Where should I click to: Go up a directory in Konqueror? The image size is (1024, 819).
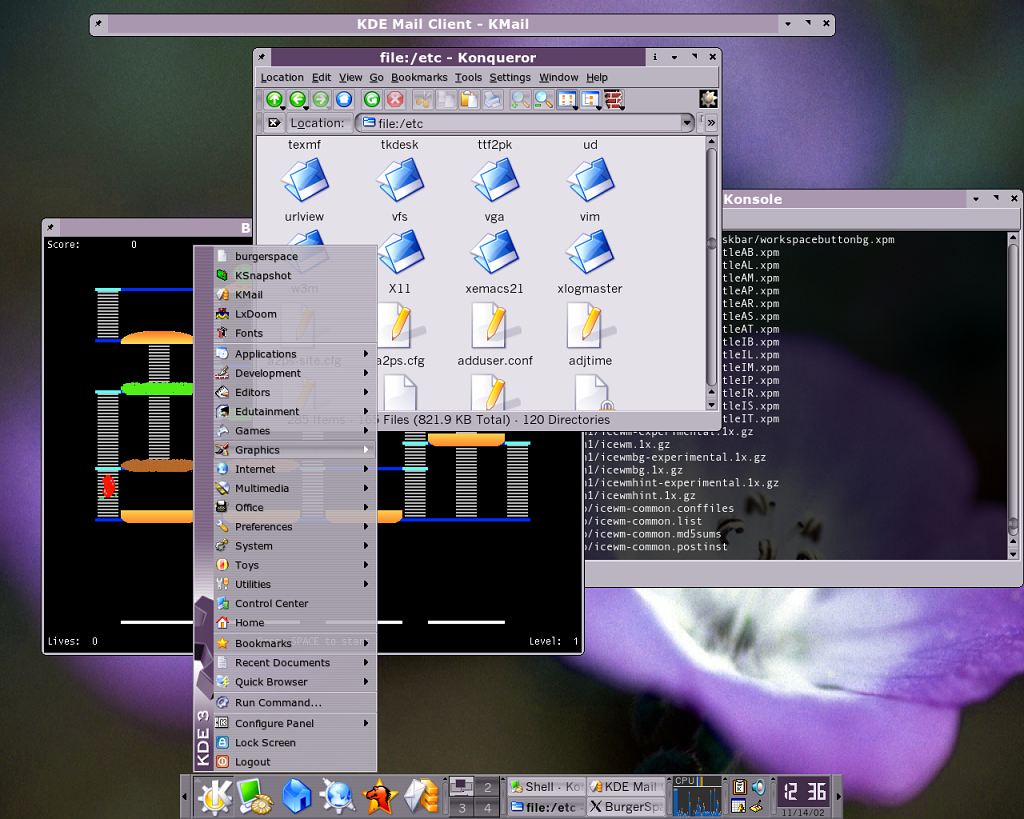pos(274,99)
